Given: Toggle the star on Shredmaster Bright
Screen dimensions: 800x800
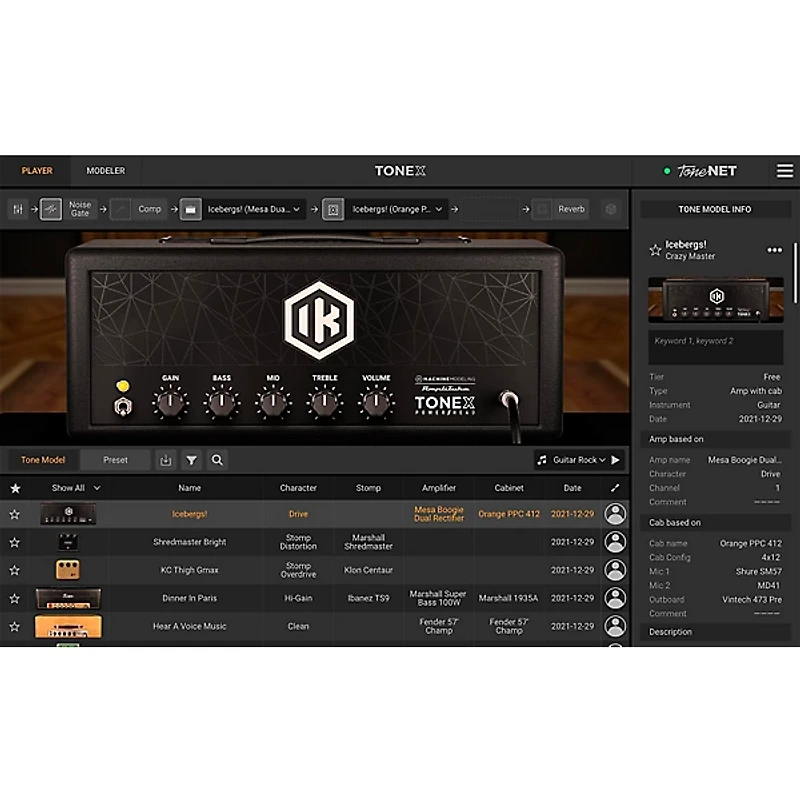Looking at the screenshot, I should [14, 542].
